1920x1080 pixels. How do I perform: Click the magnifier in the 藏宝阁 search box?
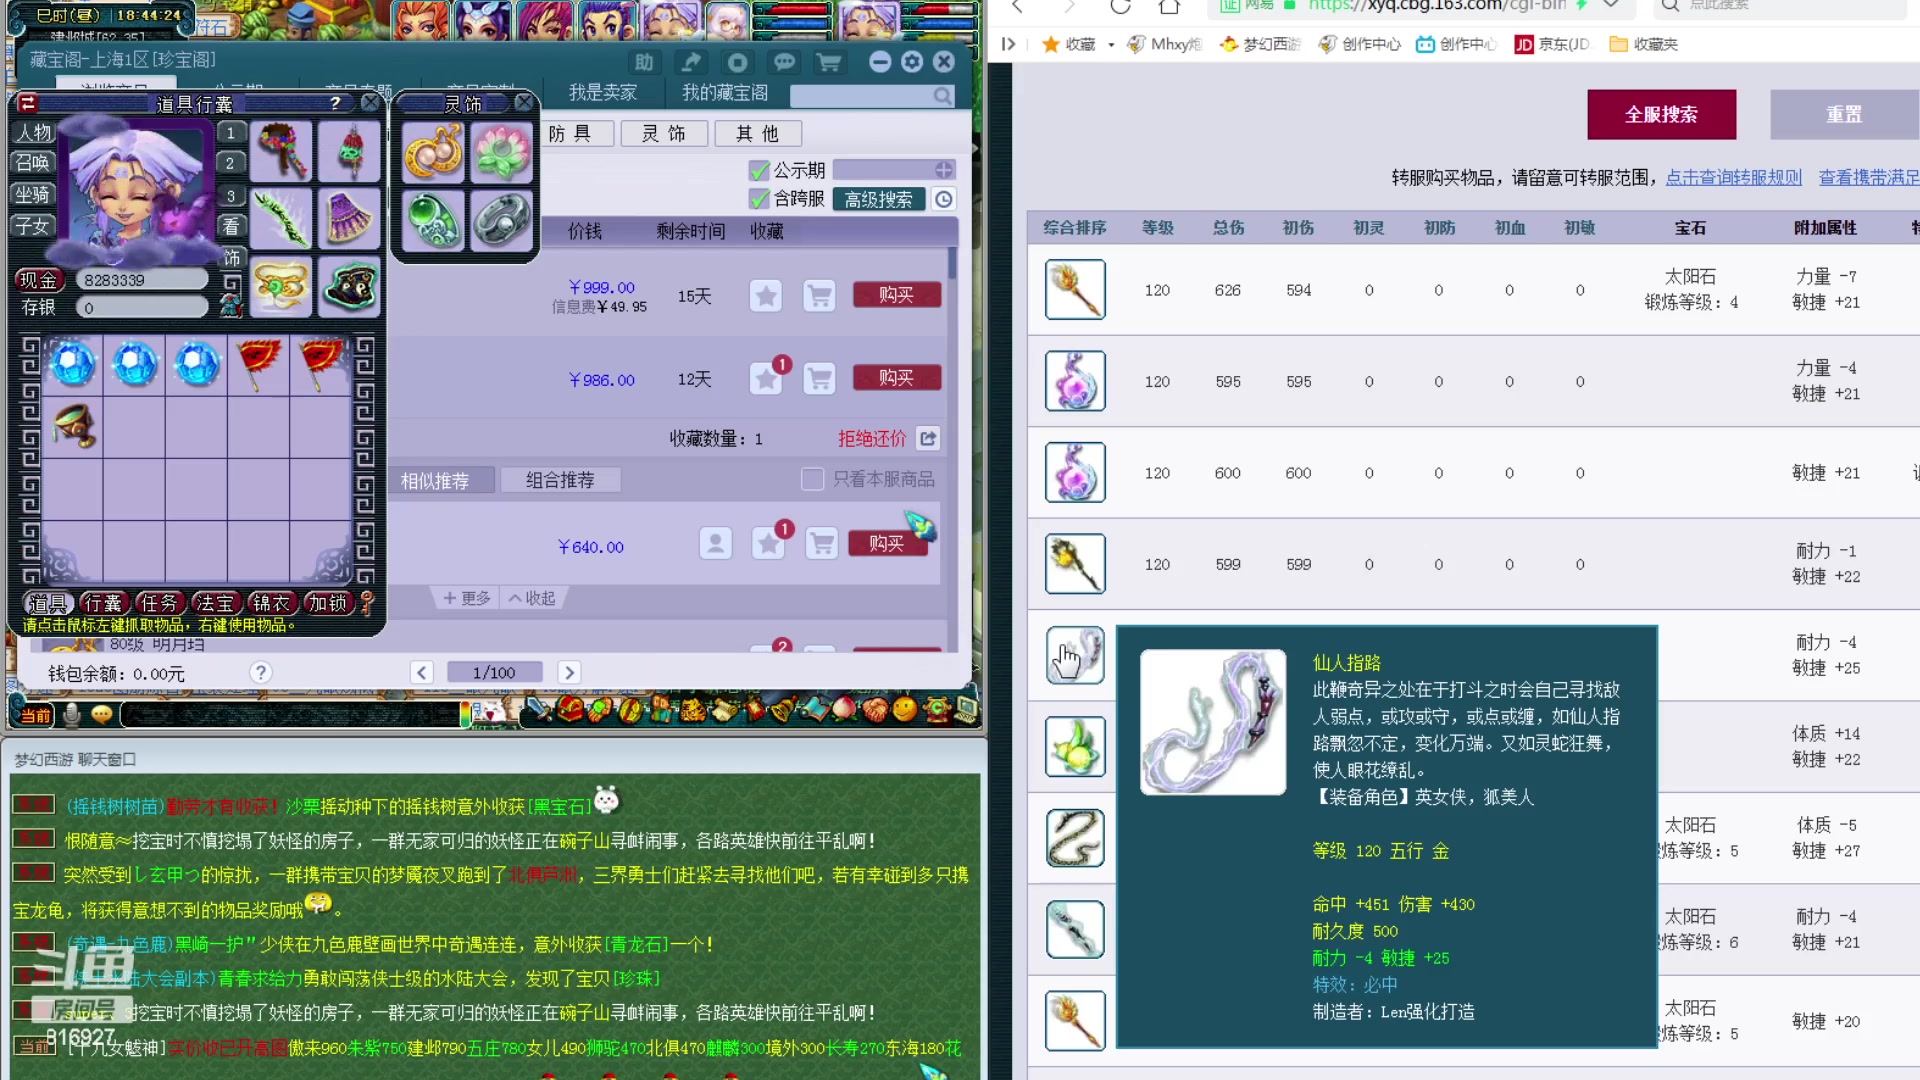942,96
